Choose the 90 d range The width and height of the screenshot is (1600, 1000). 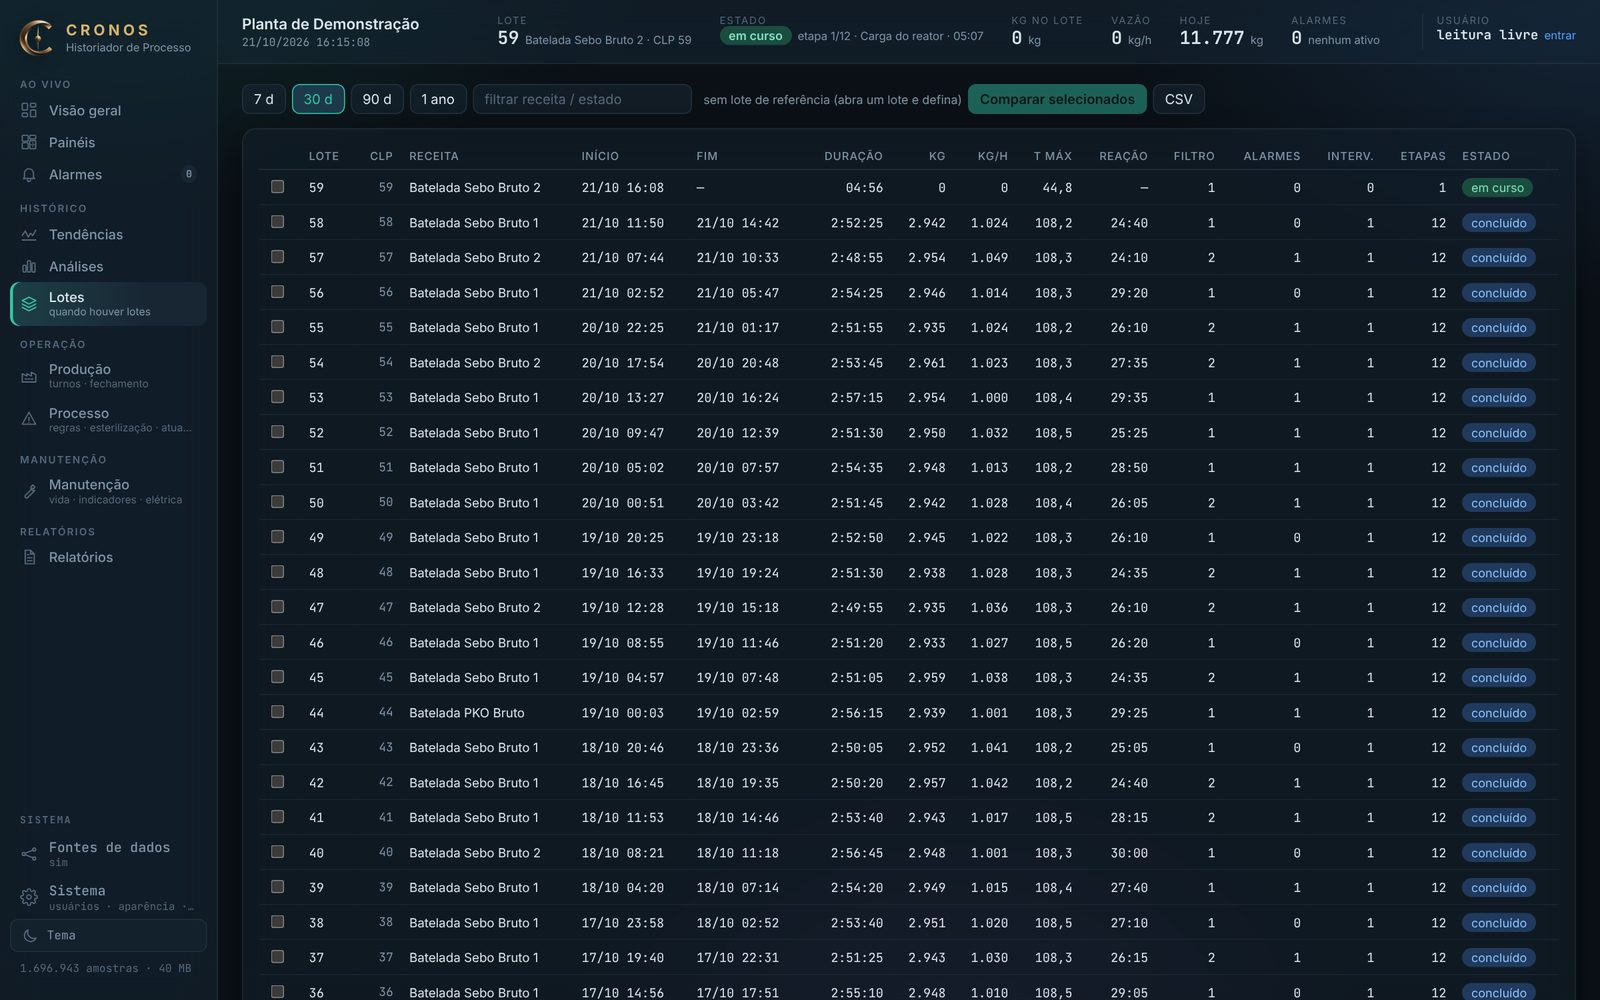pyautogui.click(x=377, y=99)
